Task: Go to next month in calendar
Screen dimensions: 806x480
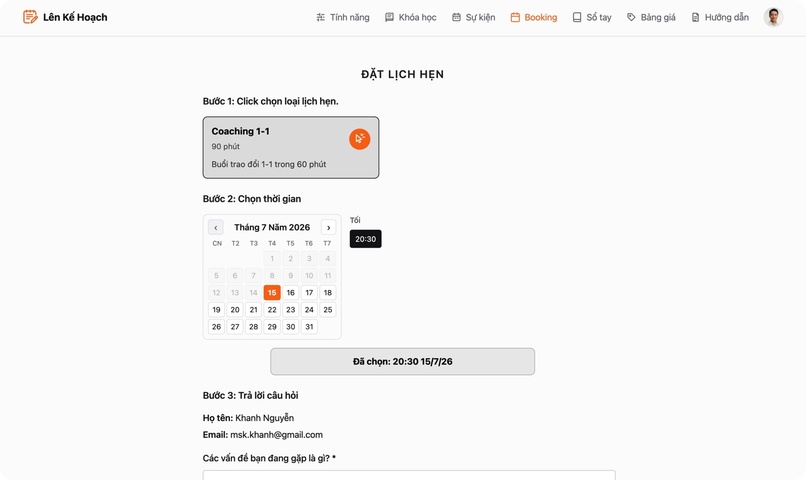Action: pos(328,227)
